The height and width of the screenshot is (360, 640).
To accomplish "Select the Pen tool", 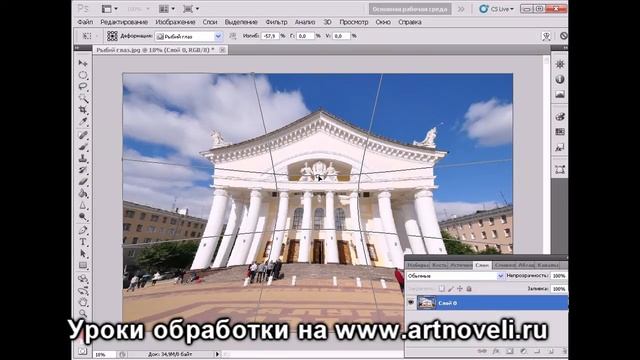I will (83, 230).
